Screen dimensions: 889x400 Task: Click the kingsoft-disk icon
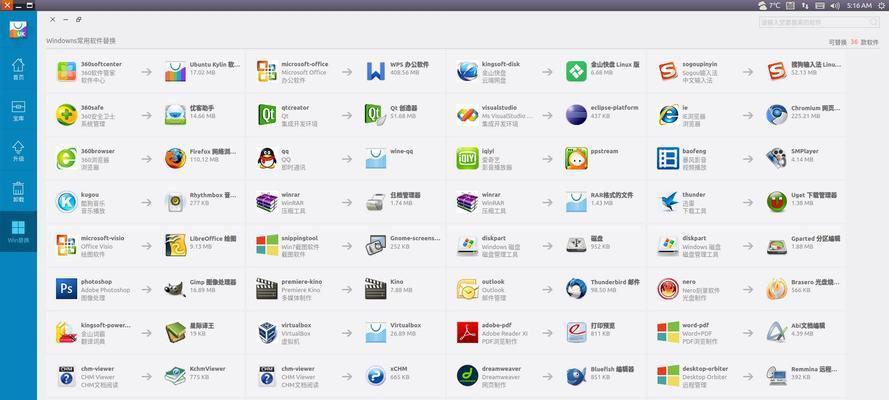pos(467,71)
